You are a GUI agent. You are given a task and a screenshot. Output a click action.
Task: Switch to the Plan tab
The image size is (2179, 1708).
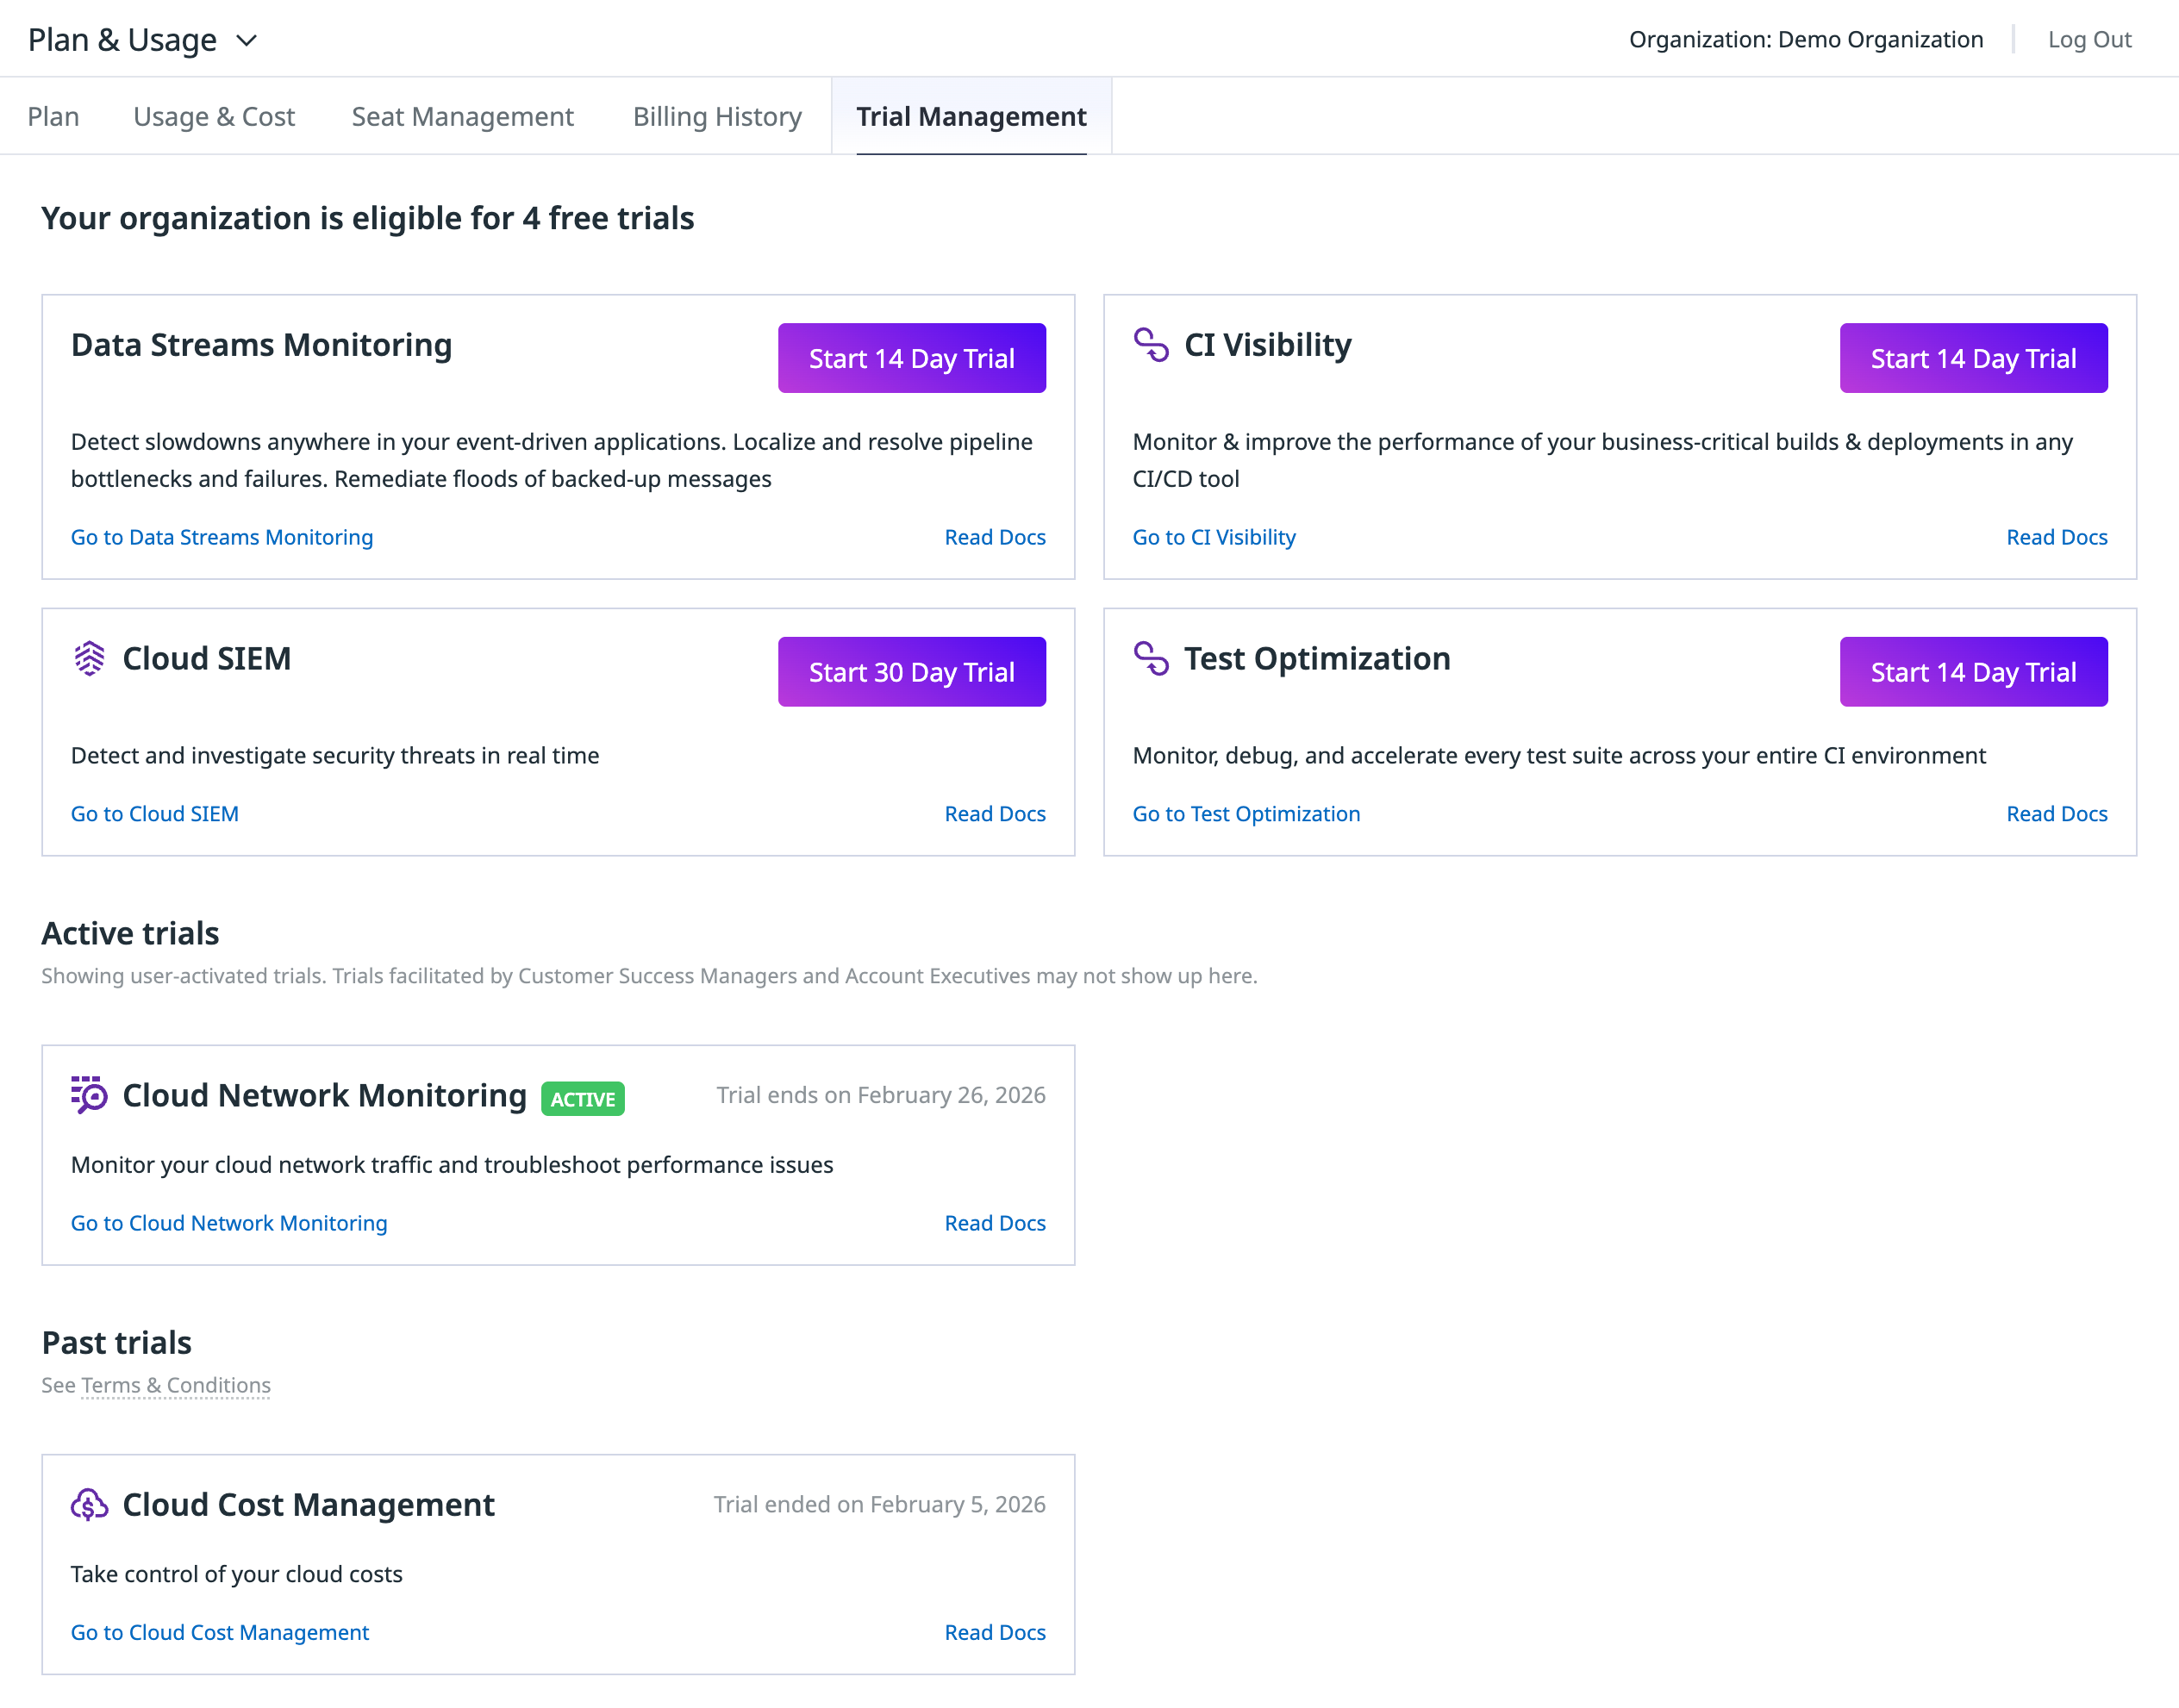(53, 117)
